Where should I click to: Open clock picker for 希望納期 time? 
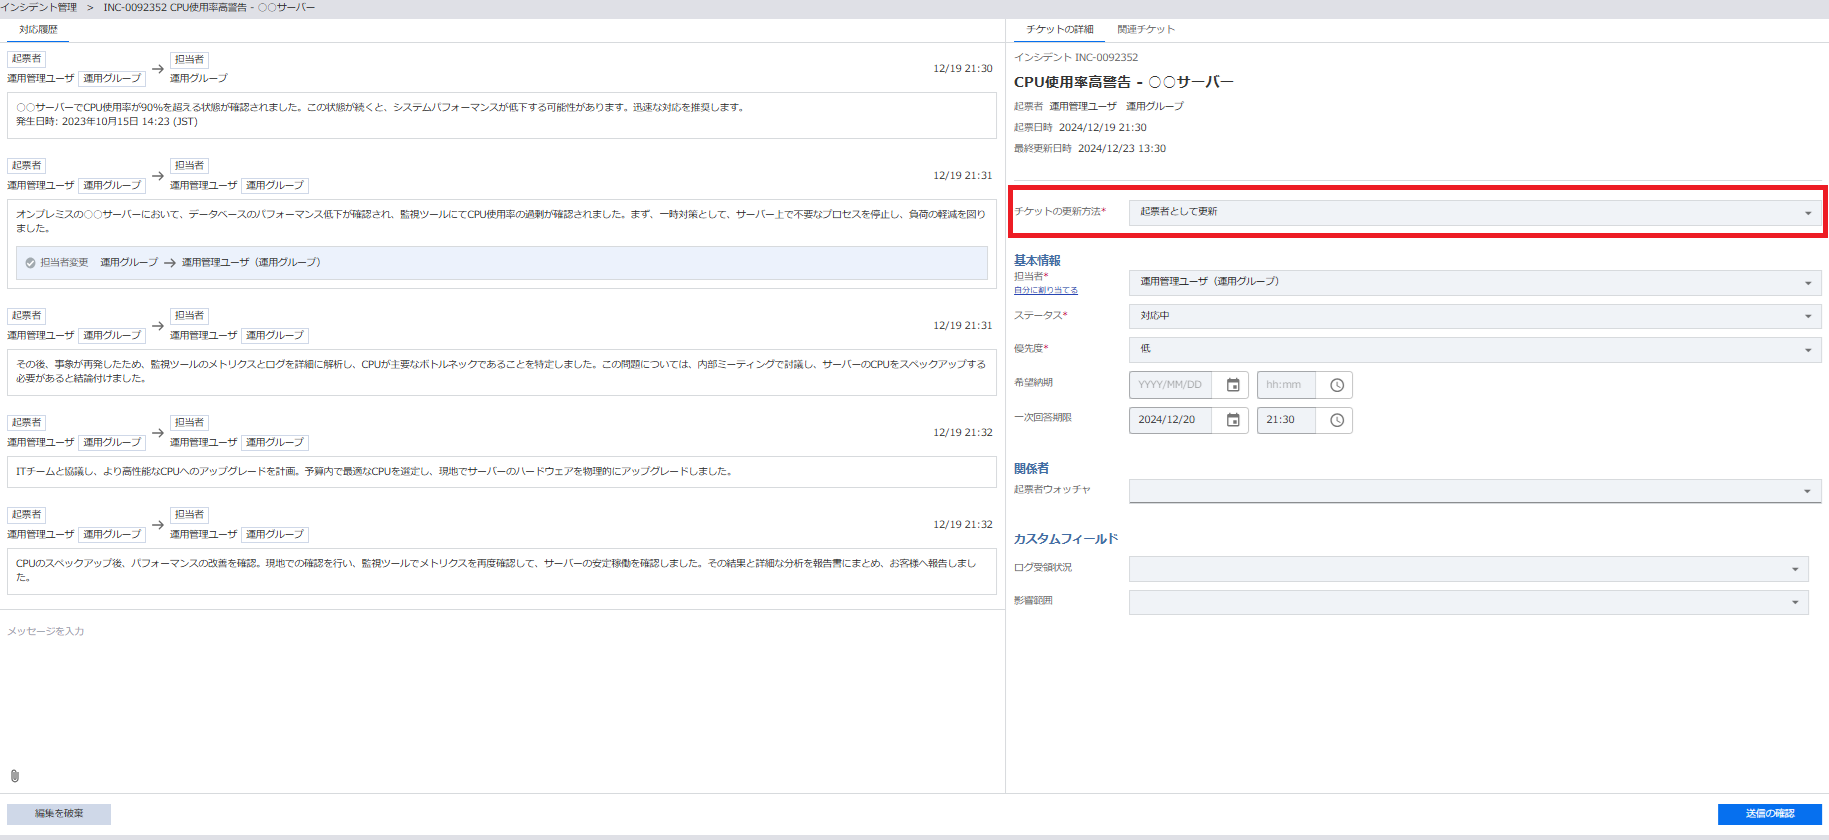pyautogui.click(x=1337, y=385)
